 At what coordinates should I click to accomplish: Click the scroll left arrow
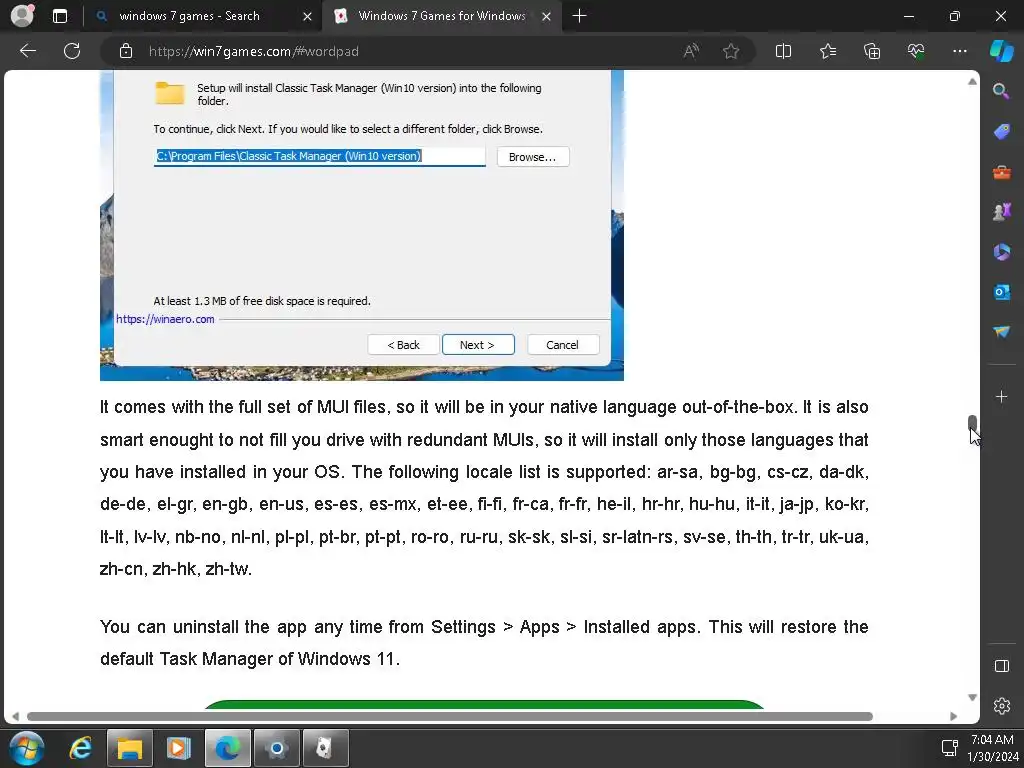[15, 716]
